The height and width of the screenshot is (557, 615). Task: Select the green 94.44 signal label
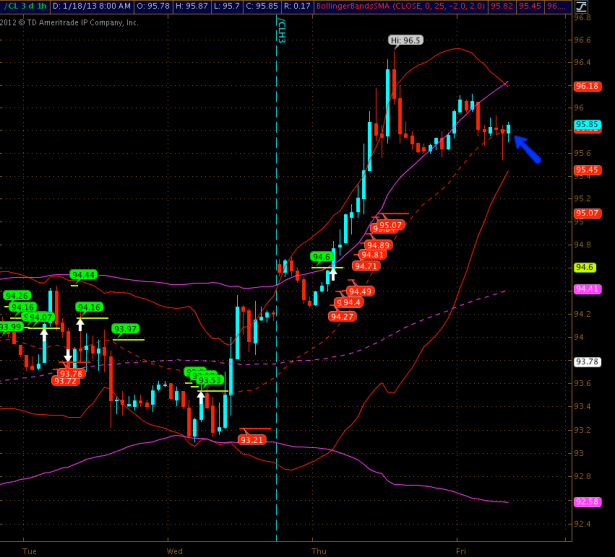[x=83, y=275]
